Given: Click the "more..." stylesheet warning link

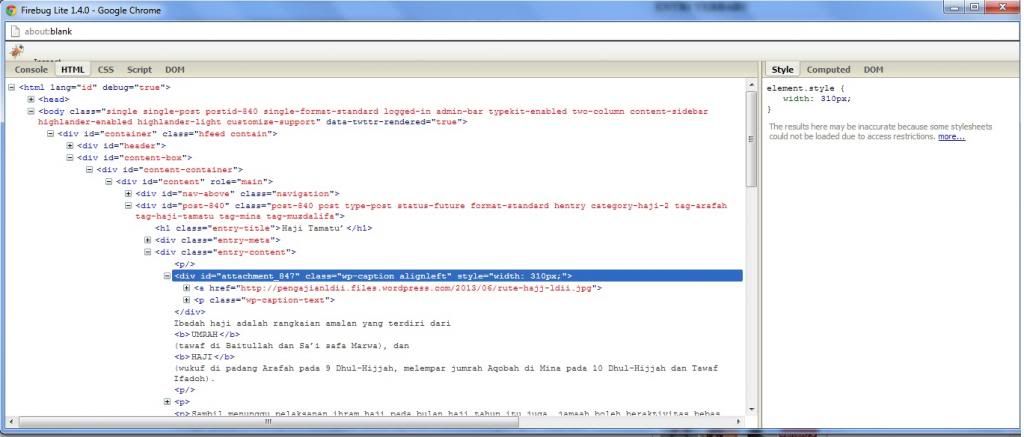Looking at the screenshot, I should coord(951,137).
